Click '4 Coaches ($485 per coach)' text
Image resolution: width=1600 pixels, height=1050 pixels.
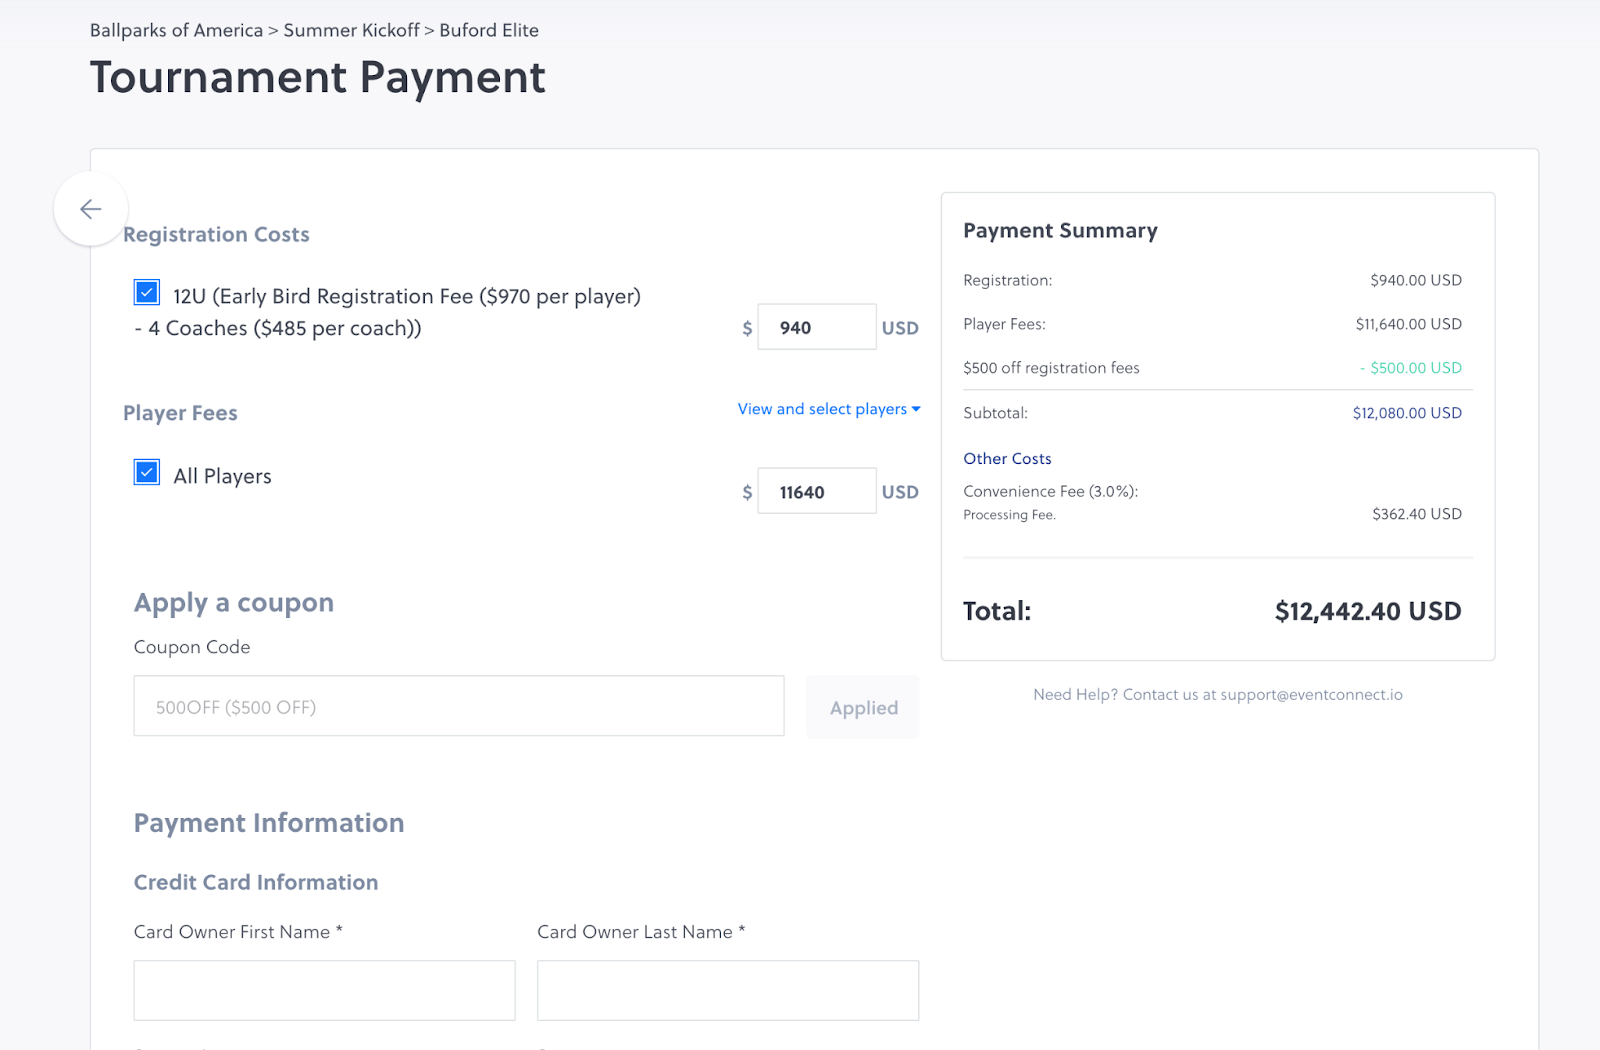click(x=285, y=328)
